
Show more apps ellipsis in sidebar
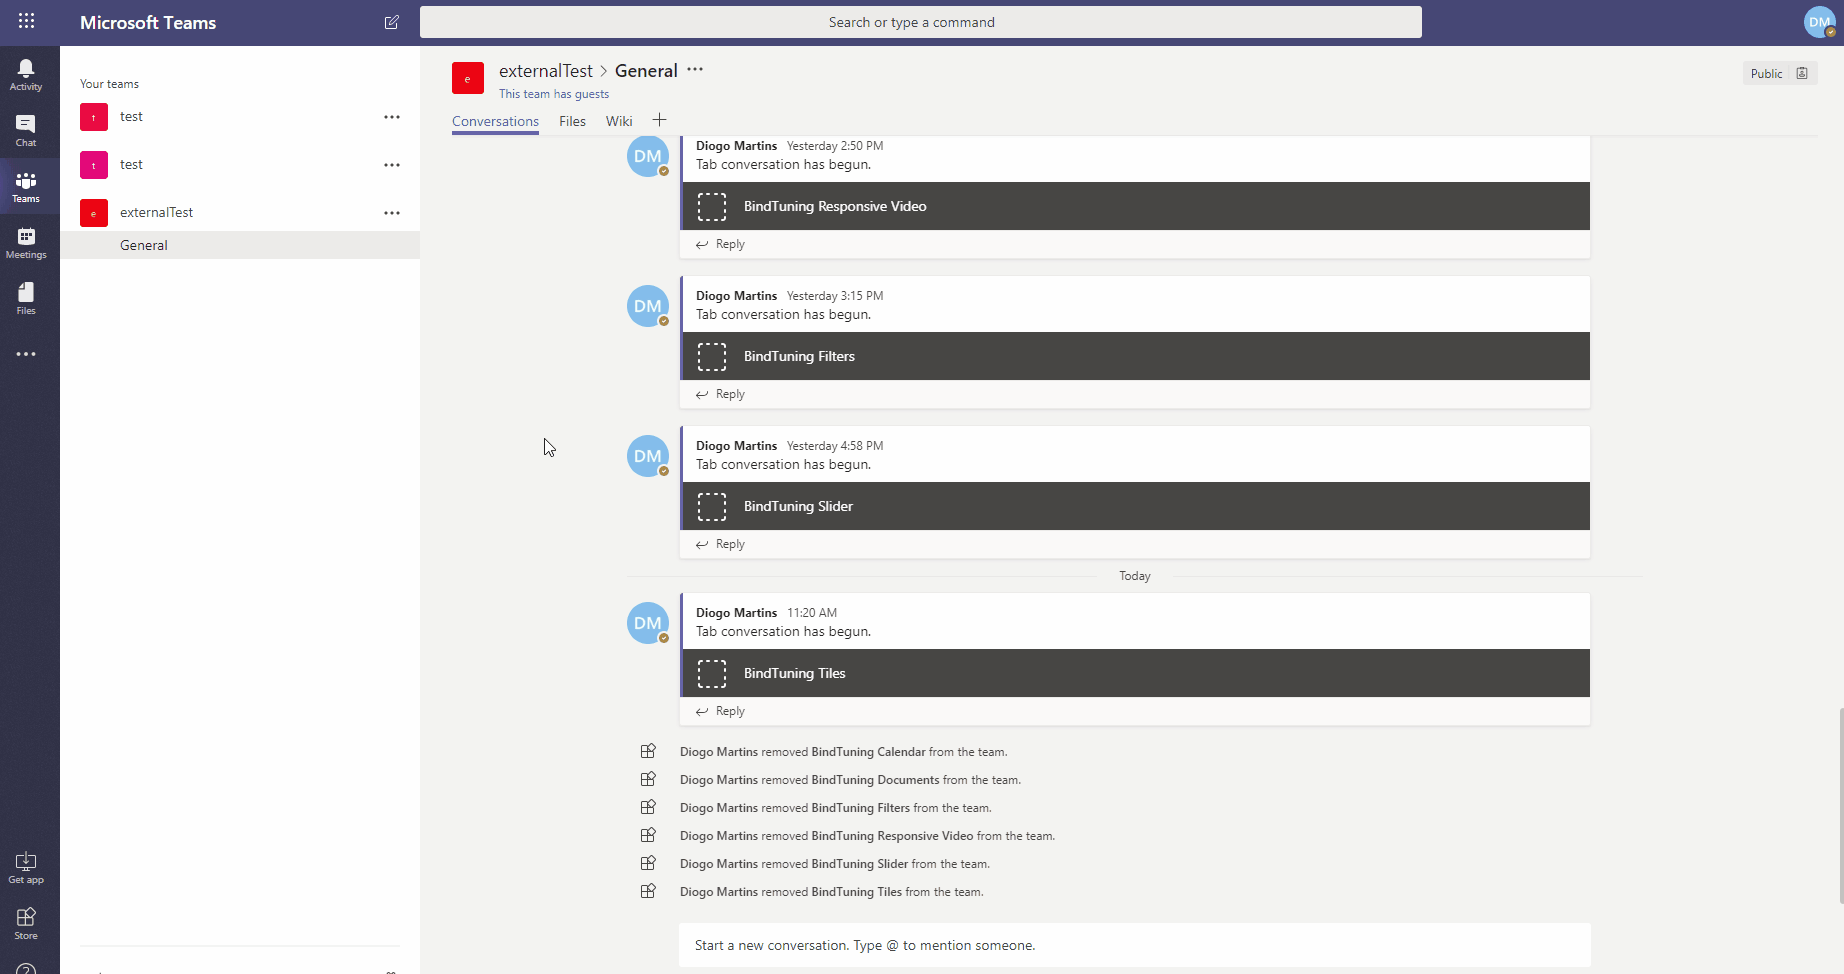26,354
